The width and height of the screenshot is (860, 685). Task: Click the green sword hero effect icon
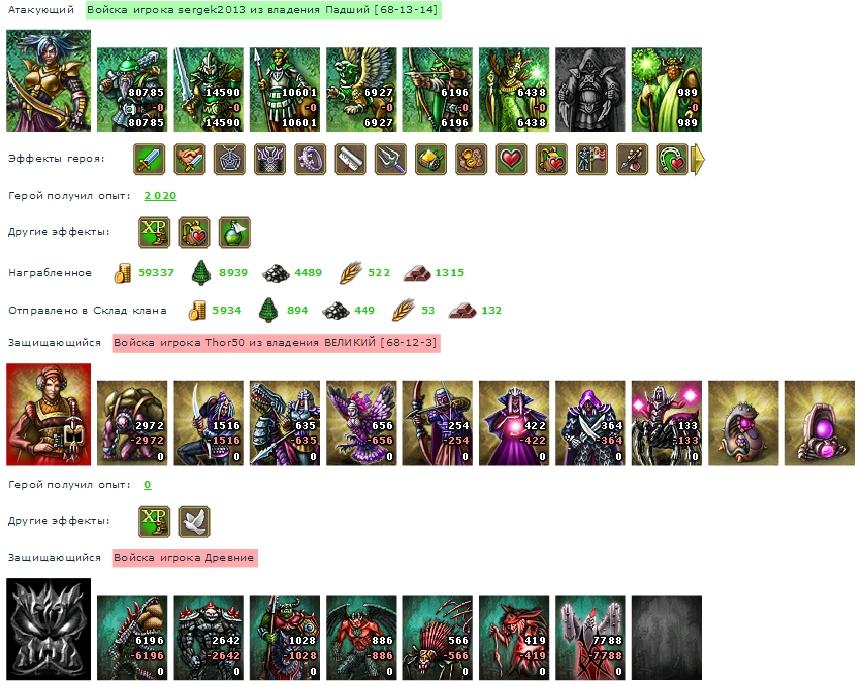pos(149,159)
